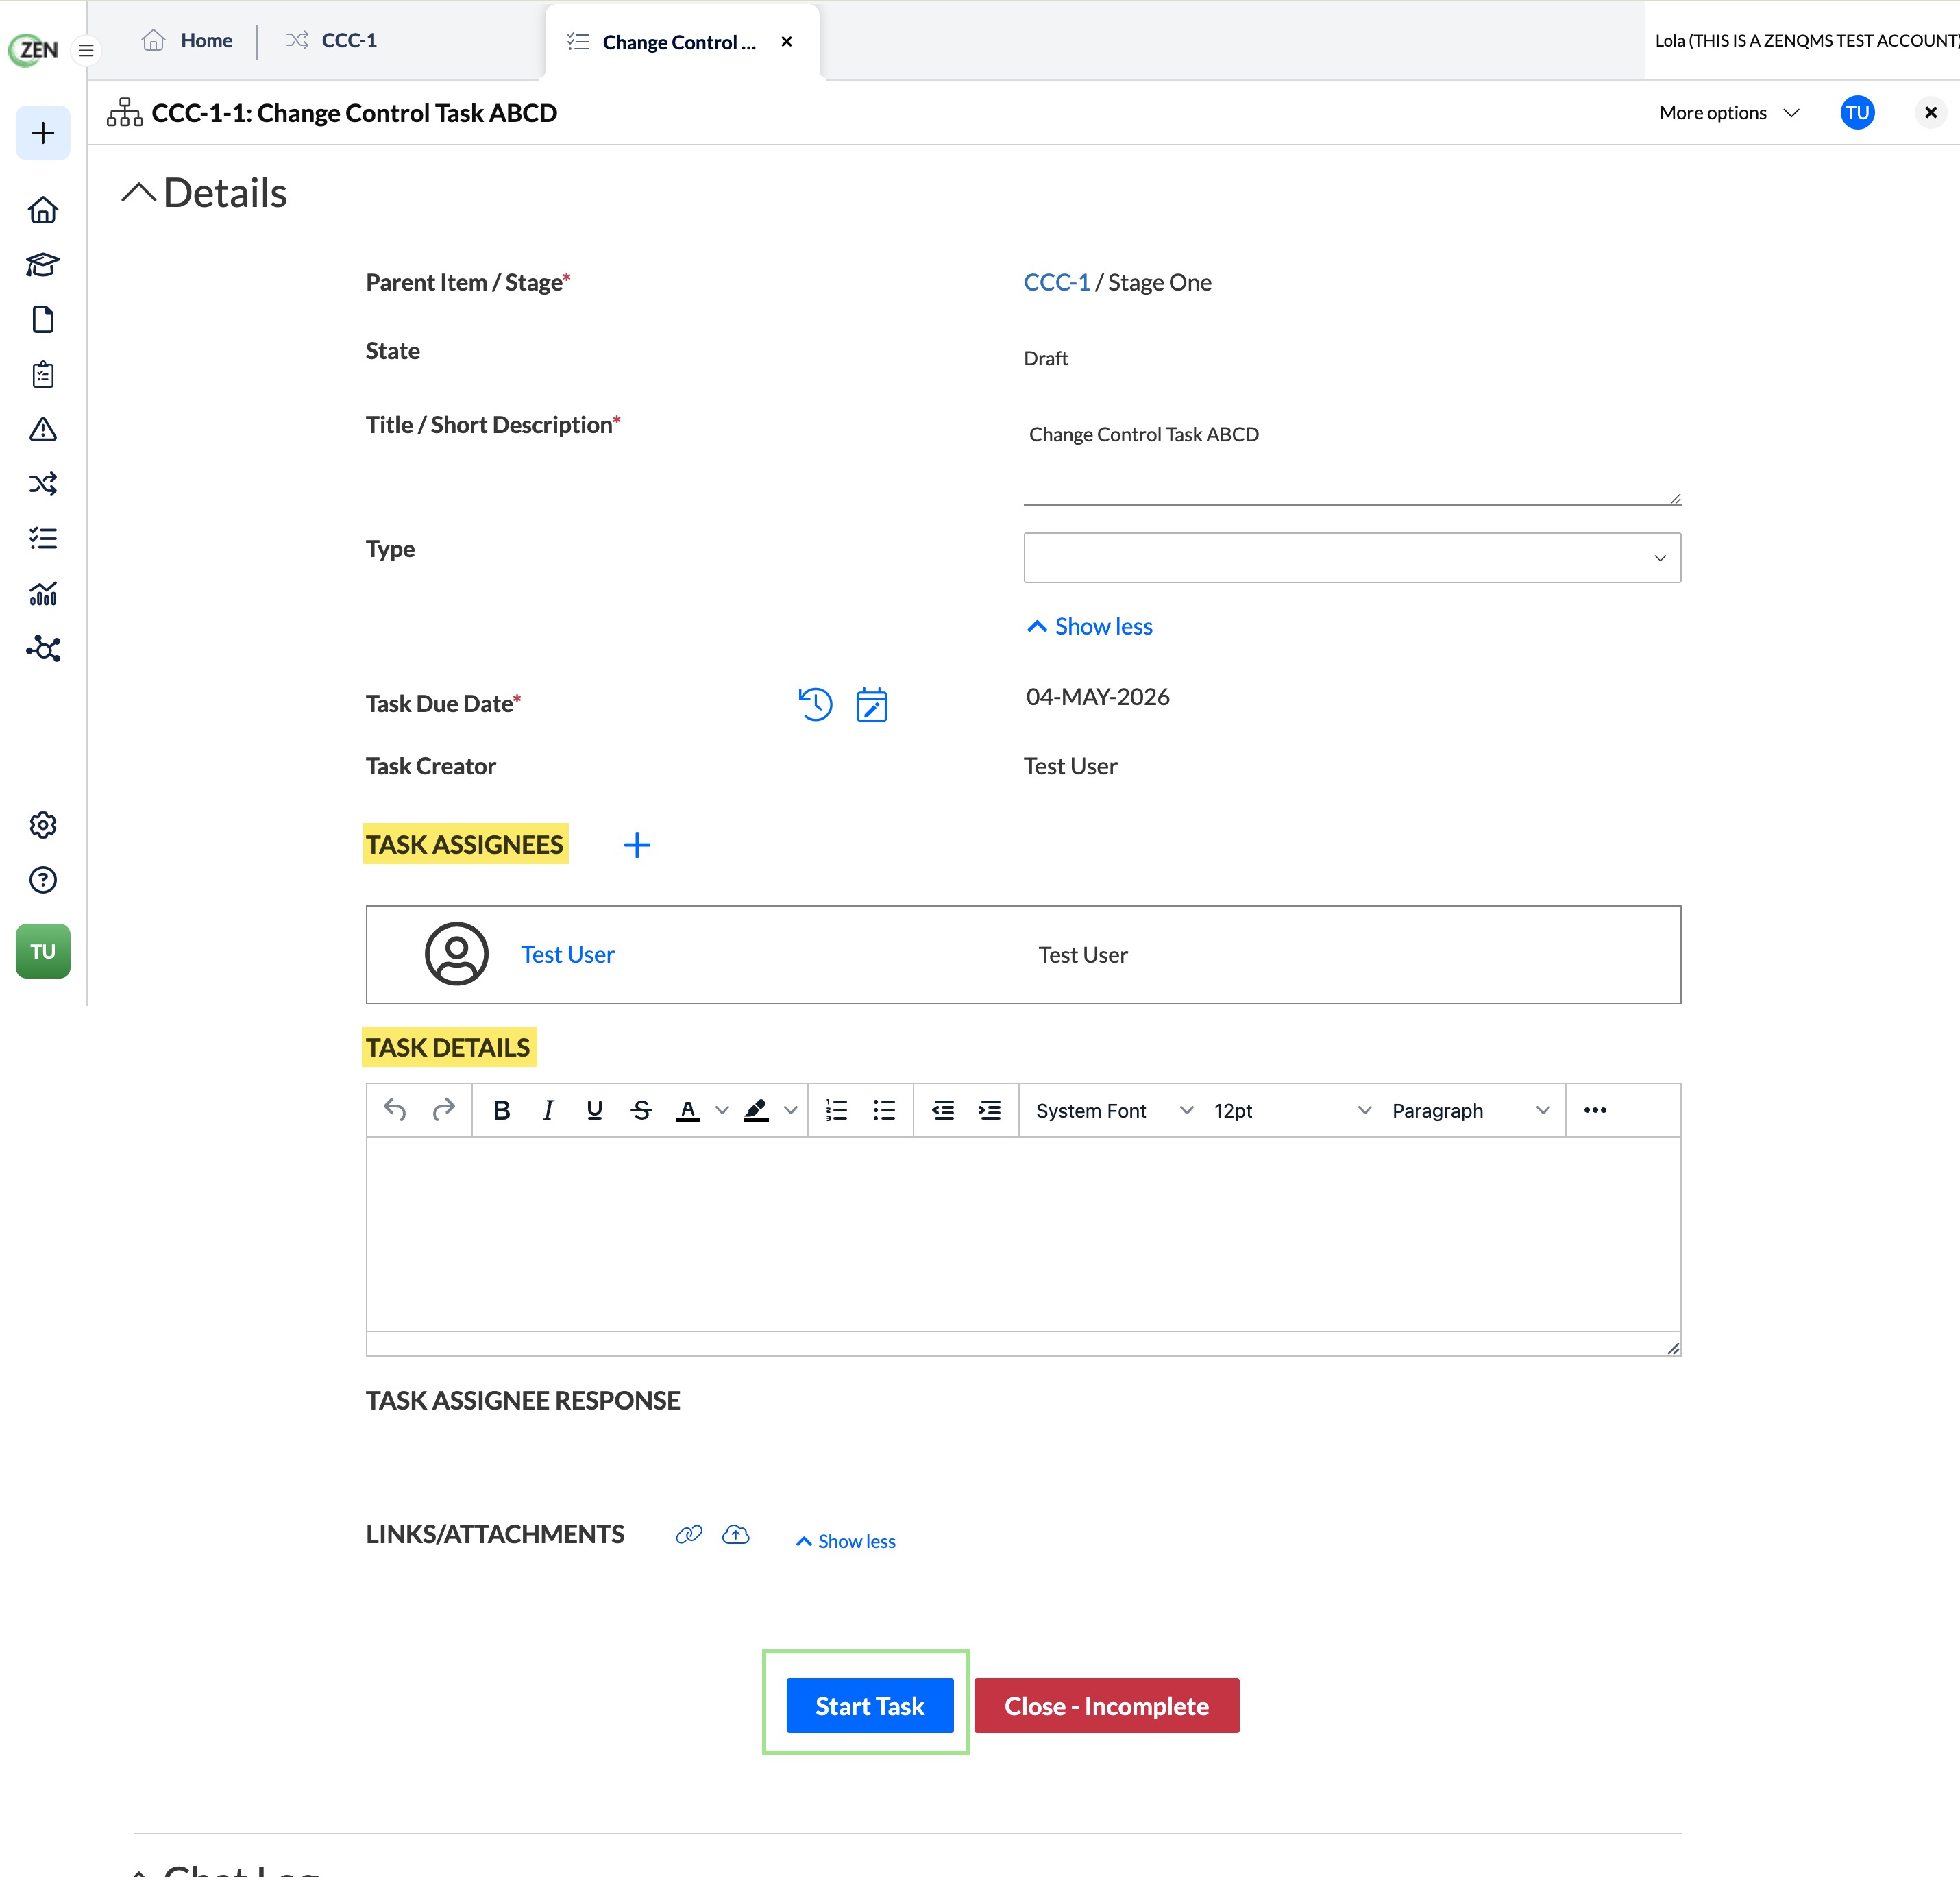Click the plus create-new icon in sidebar

click(x=43, y=133)
